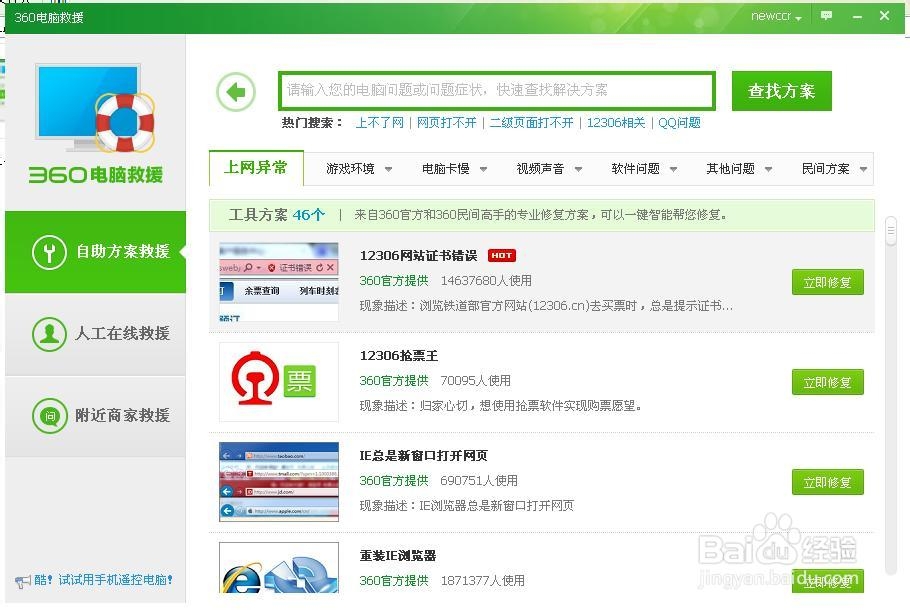This screenshot has height=610, width=910.
Task: Click the green back arrow icon
Action: pos(236,92)
